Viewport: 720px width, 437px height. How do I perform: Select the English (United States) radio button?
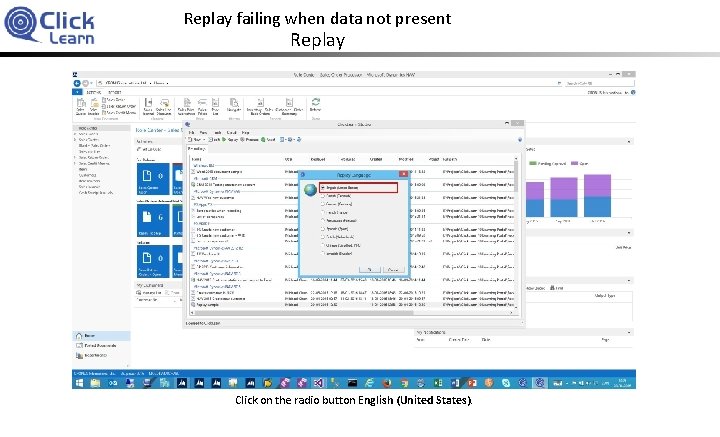click(x=323, y=188)
